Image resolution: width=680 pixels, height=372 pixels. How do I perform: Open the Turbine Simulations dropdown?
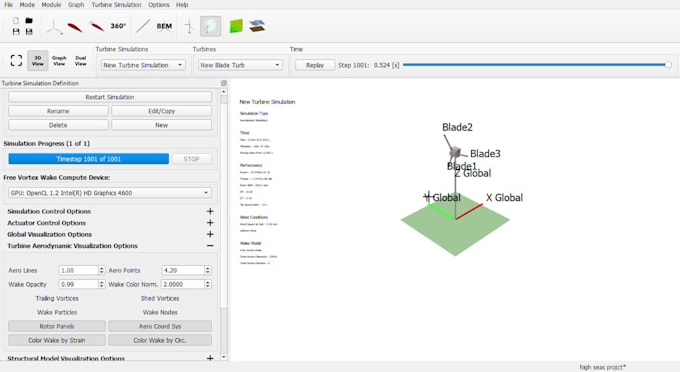tap(143, 65)
